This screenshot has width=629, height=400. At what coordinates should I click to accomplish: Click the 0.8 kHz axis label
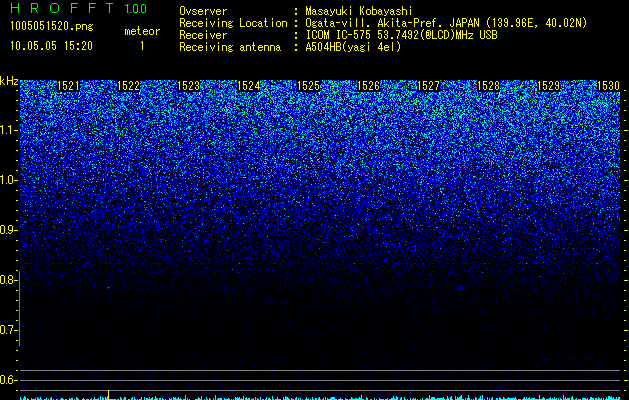click(x=8, y=280)
